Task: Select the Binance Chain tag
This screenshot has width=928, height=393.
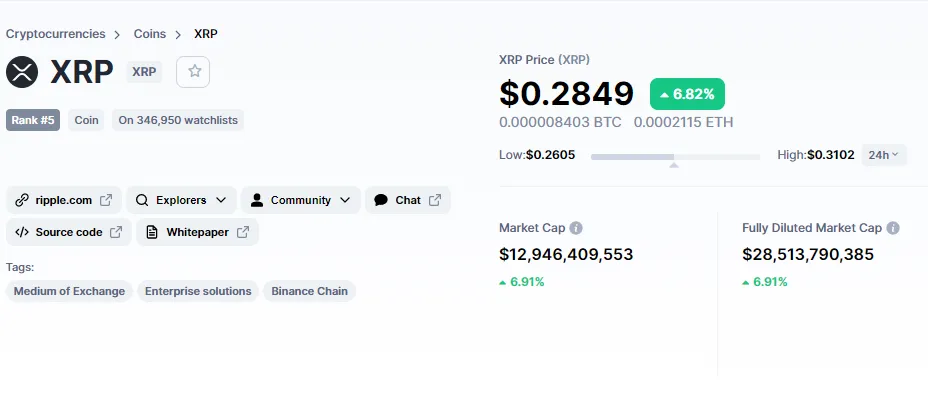Action: (310, 291)
